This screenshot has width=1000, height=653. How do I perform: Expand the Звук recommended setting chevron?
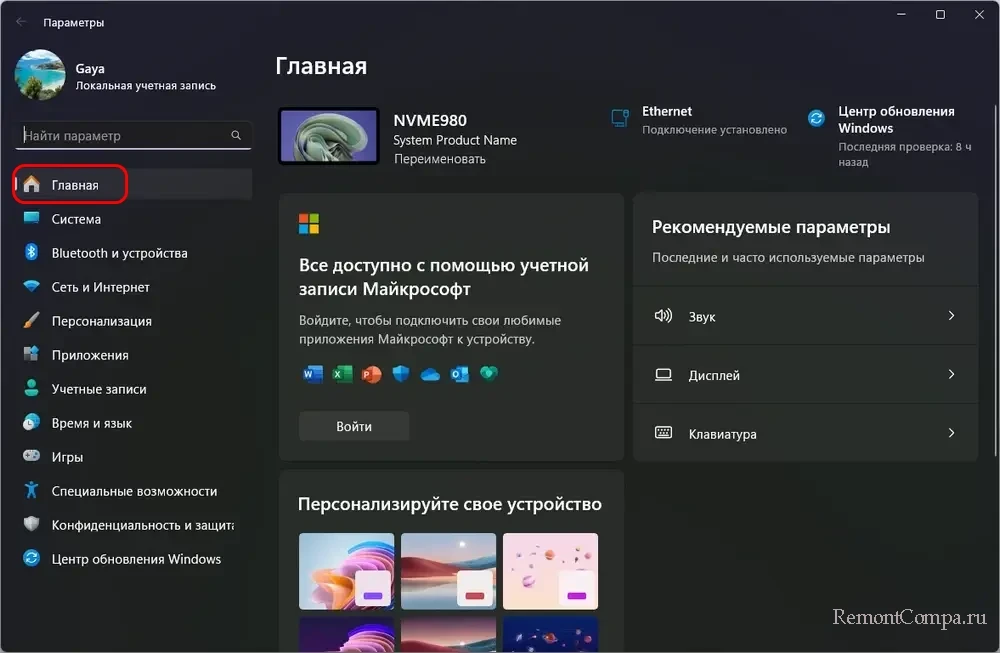[951, 316]
